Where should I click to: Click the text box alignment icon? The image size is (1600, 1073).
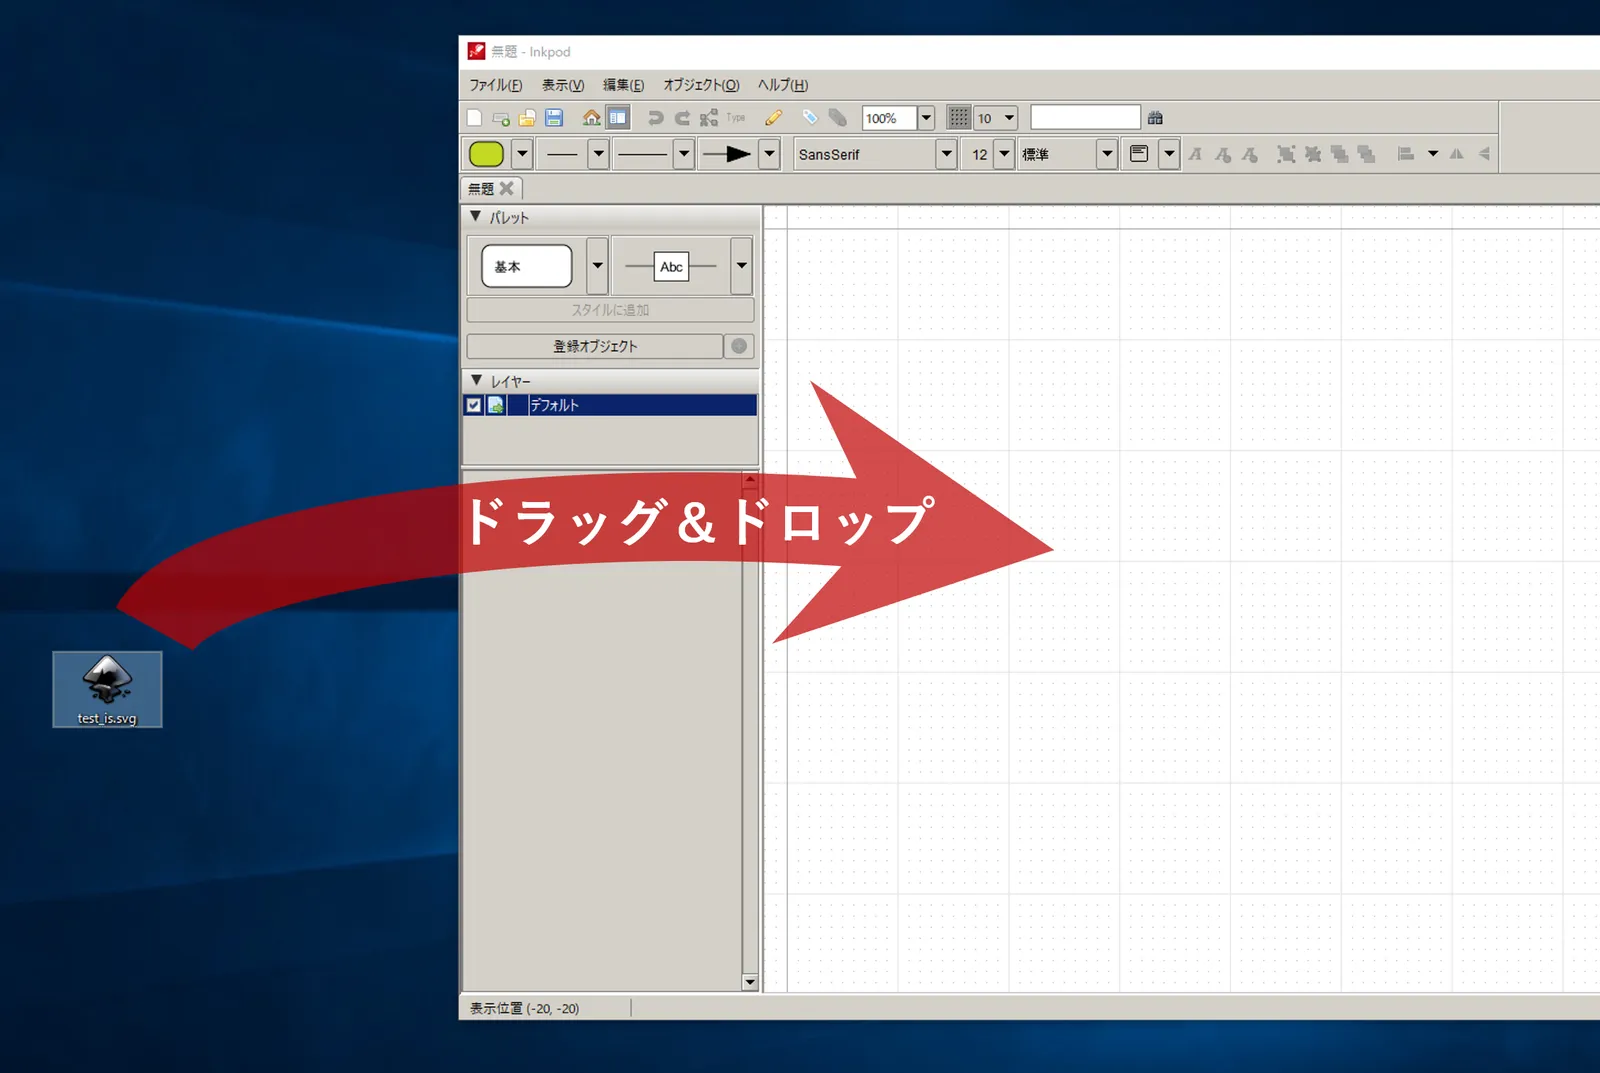coord(1139,154)
